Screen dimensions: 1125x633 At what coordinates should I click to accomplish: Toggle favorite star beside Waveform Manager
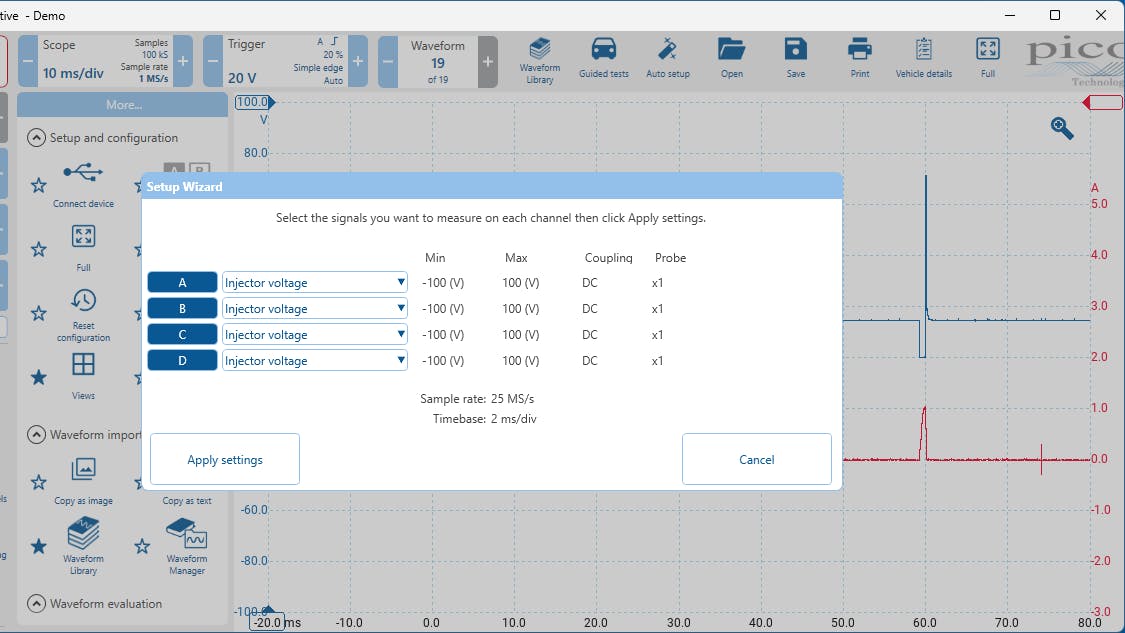142,546
